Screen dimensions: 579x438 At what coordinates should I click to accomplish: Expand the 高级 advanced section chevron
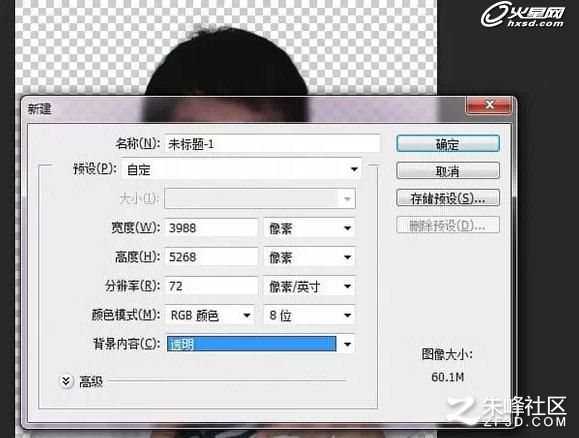[x=66, y=381]
